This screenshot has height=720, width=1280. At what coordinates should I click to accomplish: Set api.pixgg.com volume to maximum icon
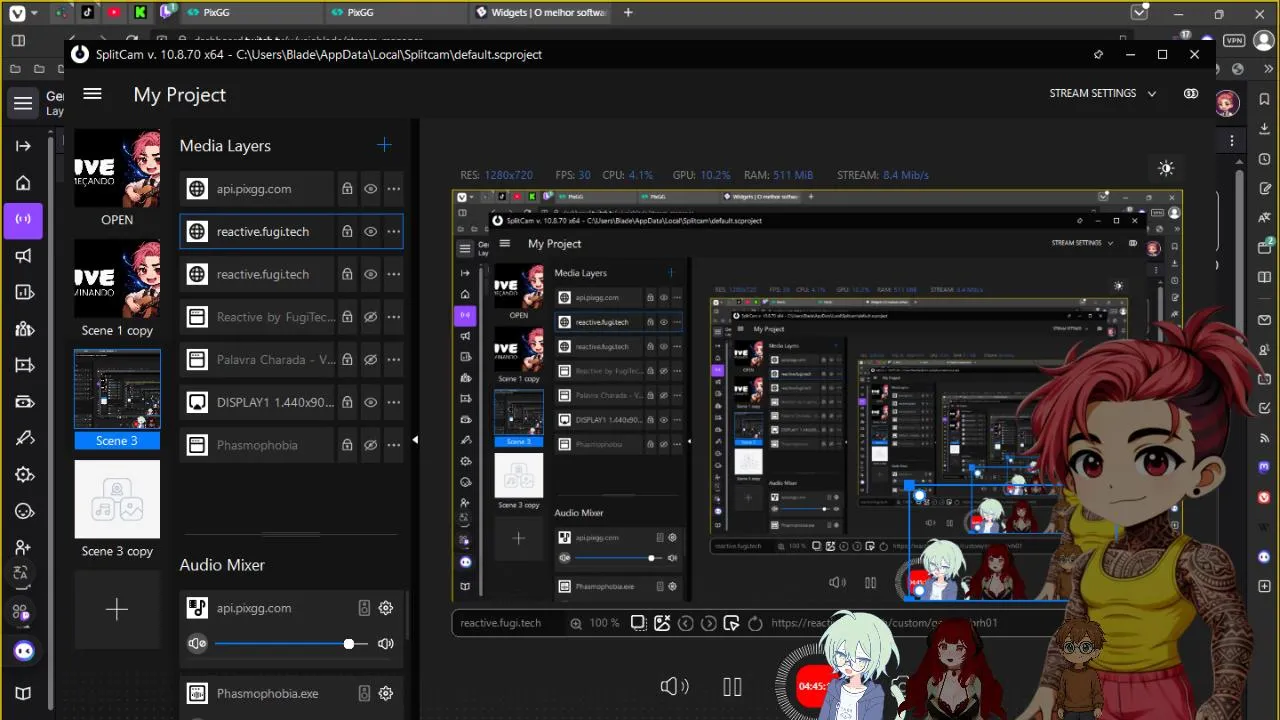(x=386, y=644)
